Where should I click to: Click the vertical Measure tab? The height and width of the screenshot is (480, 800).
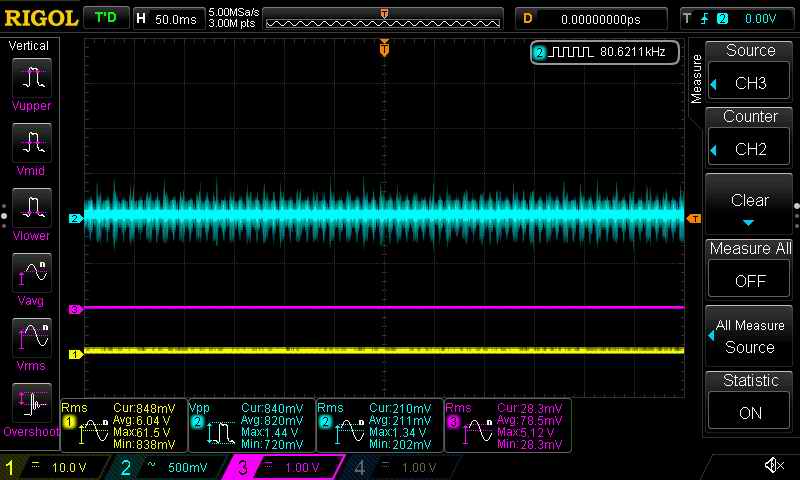pyautogui.click(x=696, y=79)
